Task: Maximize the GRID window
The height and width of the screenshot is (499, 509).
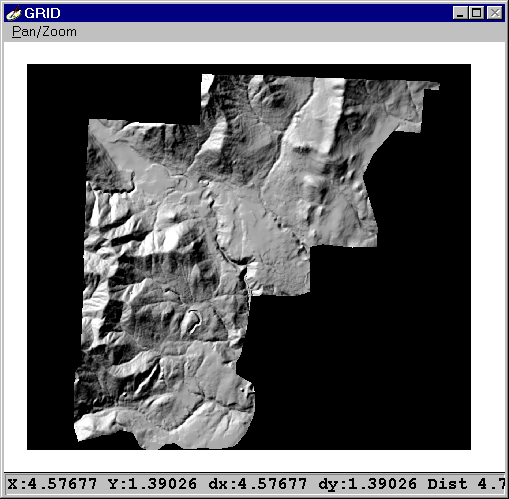Action: click(x=477, y=13)
